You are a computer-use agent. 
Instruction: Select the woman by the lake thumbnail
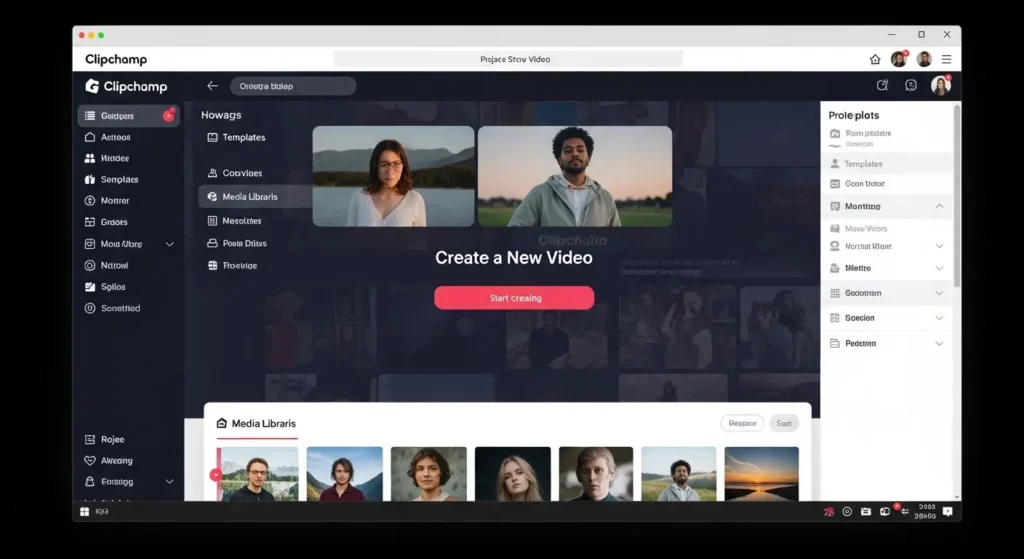point(393,176)
